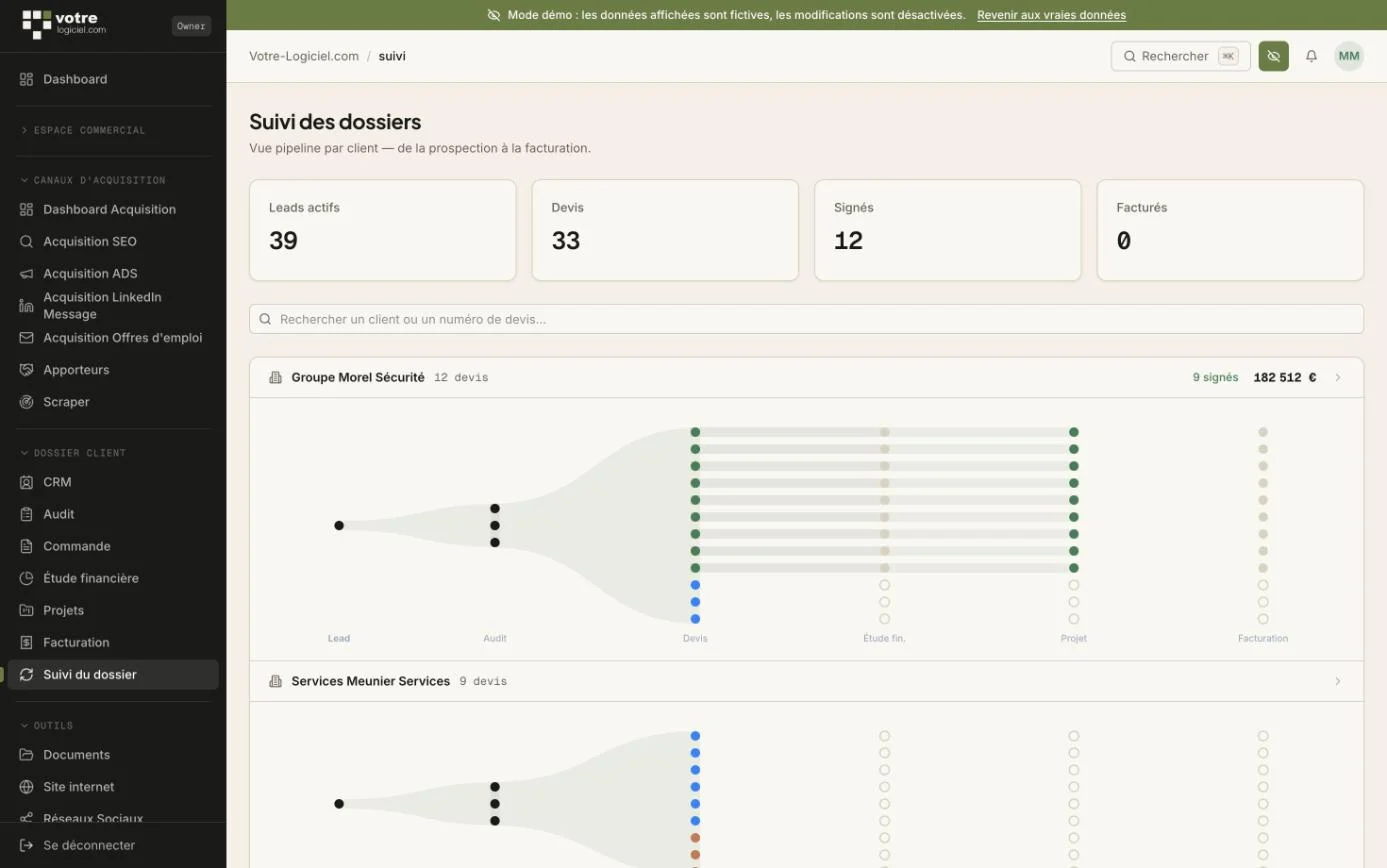Click the Leads actifs card
The height and width of the screenshot is (868, 1387).
pos(383,230)
